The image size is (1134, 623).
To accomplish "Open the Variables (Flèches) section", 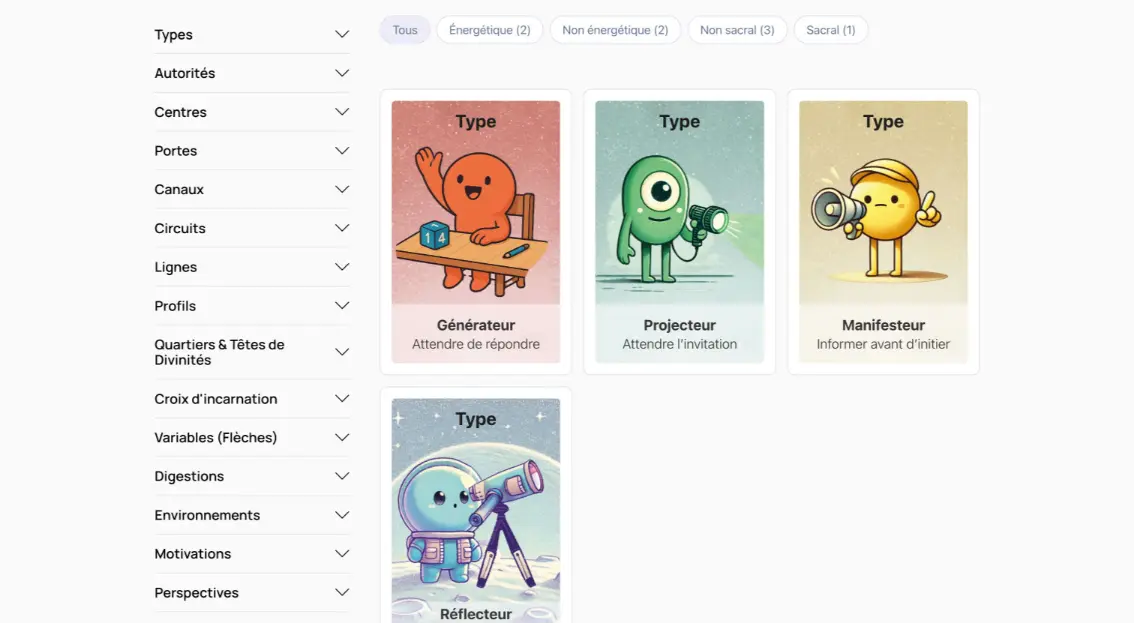I will pos(252,438).
